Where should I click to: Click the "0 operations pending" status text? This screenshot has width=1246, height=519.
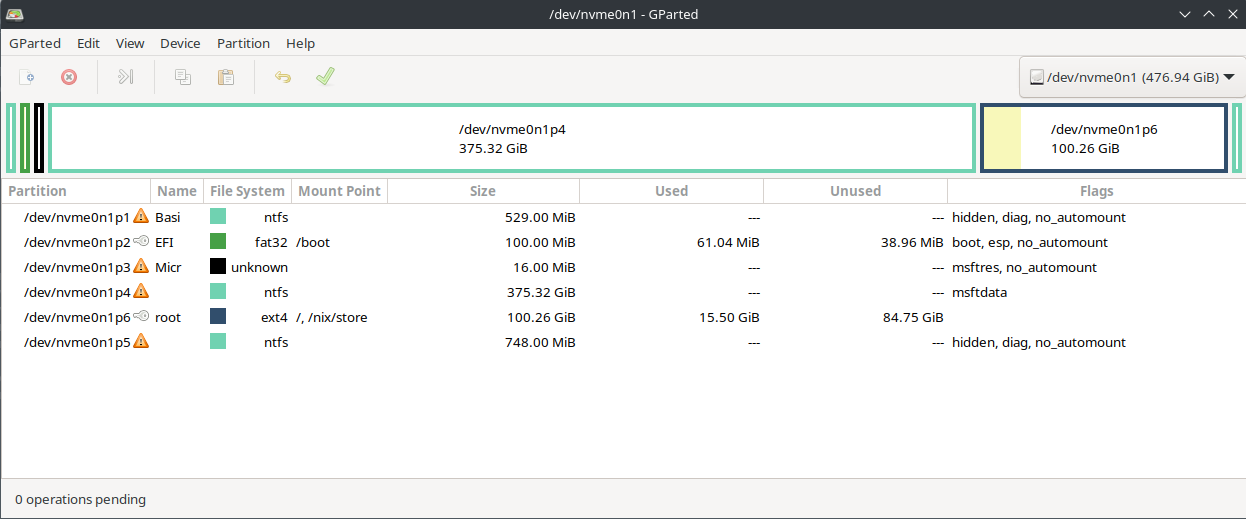[x=80, y=499]
